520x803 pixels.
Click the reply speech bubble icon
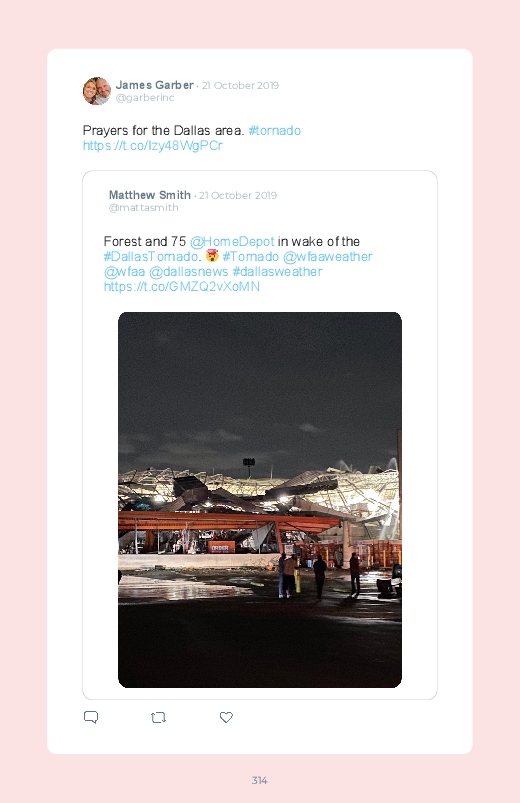[91, 717]
